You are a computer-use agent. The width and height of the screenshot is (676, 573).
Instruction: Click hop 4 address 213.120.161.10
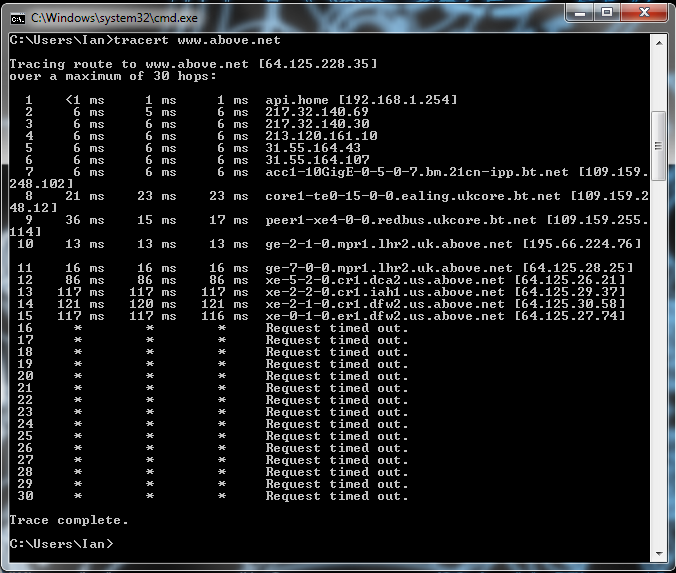pos(321,136)
